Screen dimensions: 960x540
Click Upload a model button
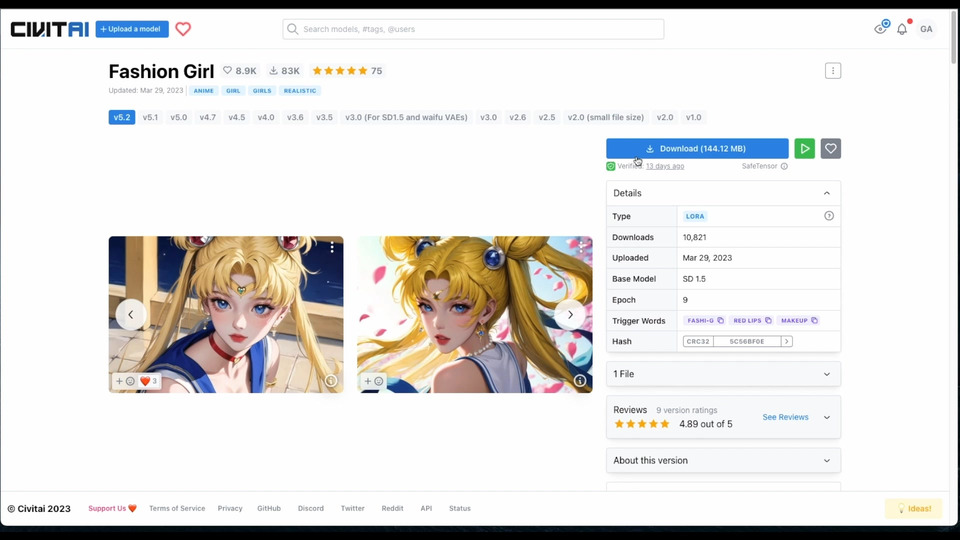coord(132,29)
